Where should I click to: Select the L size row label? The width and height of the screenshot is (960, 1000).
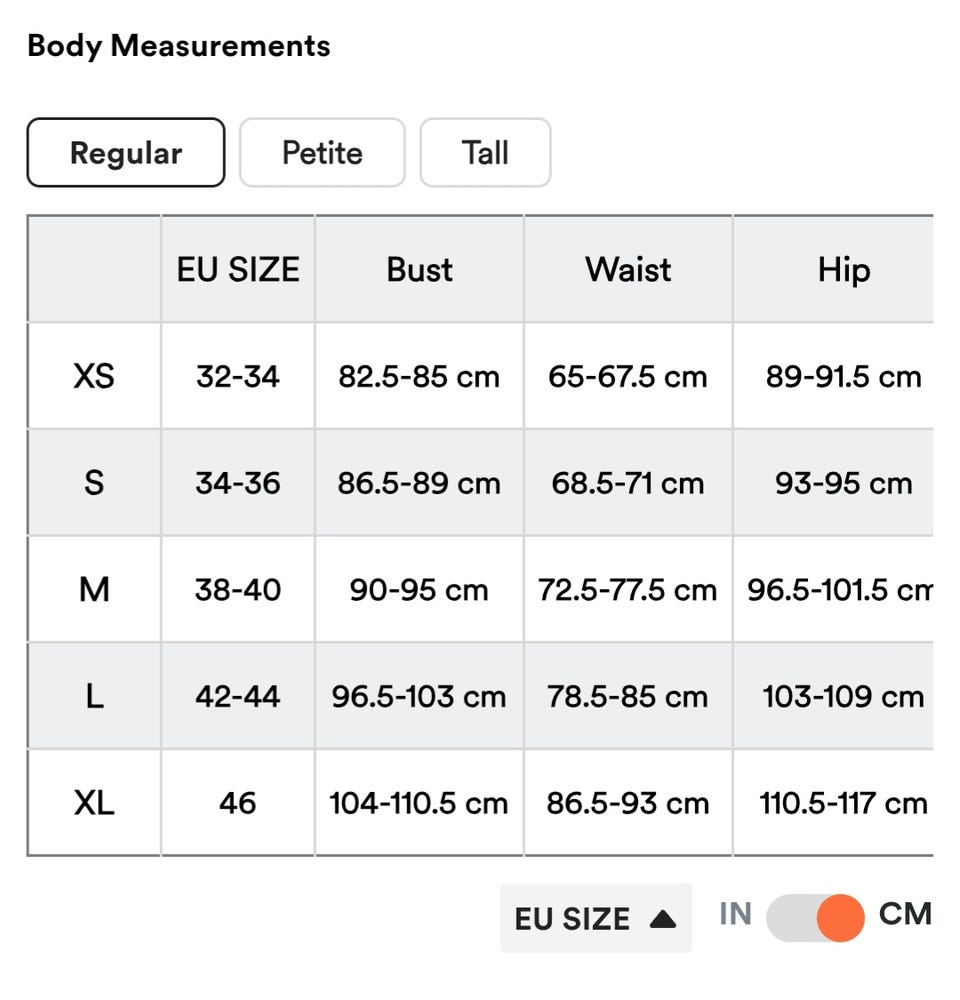pyautogui.click(x=94, y=696)
